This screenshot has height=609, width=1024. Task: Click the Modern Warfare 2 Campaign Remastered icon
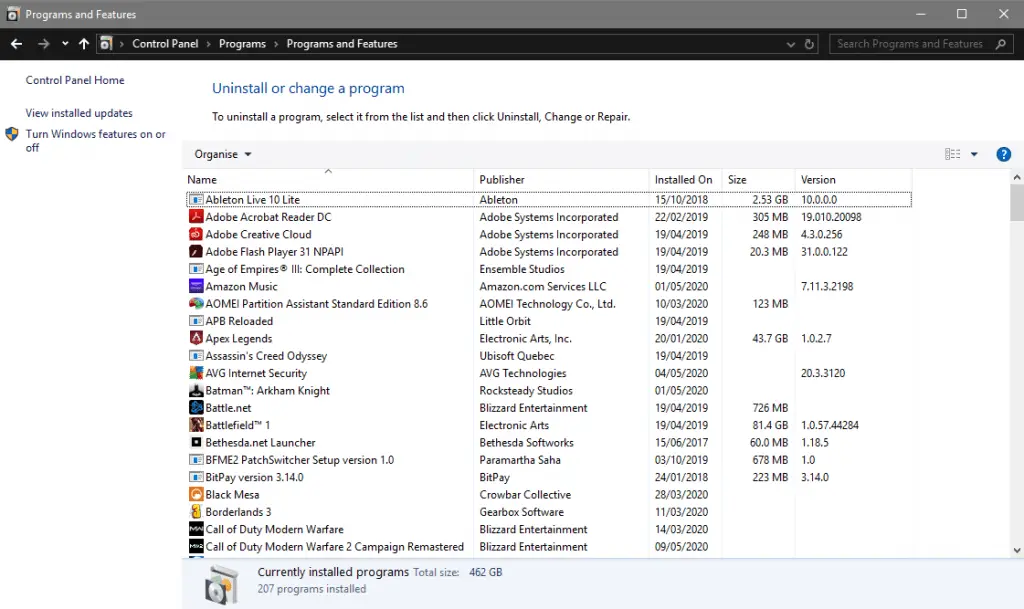click(x=196, y=546)
